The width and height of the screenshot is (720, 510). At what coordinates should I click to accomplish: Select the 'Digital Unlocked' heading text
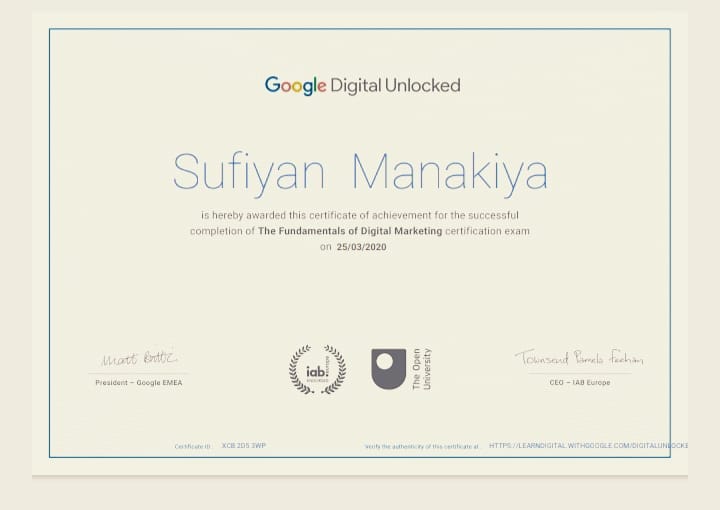point(395,86)
